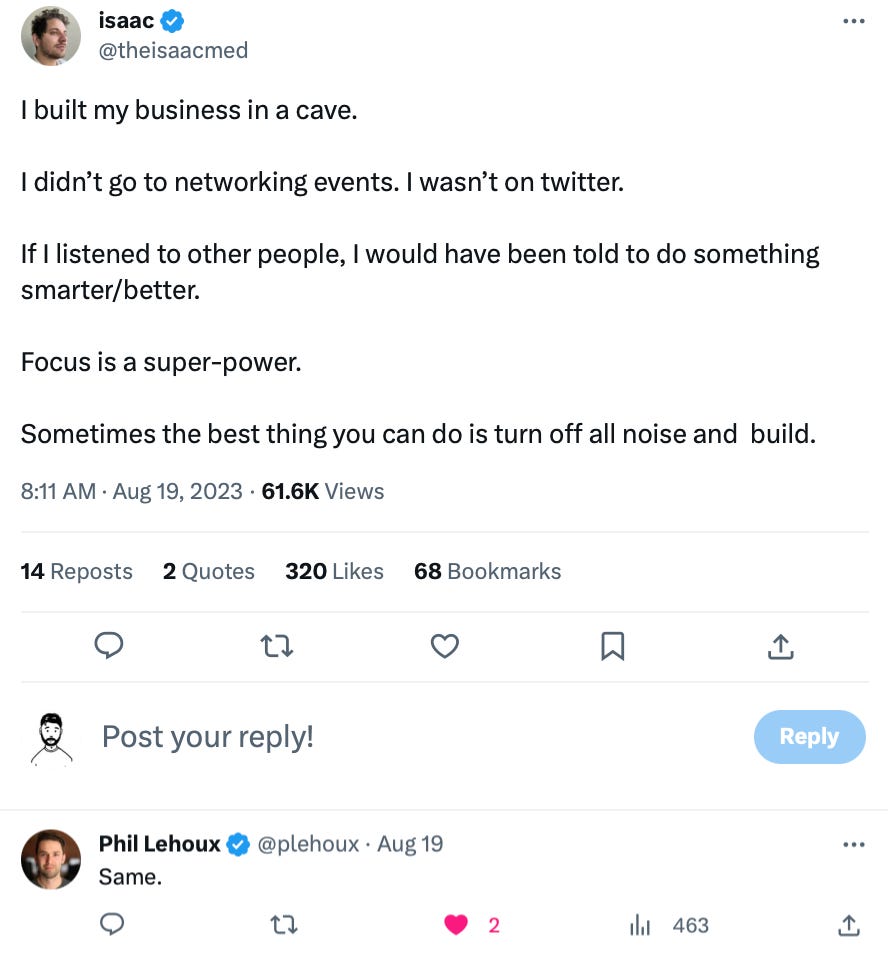
Task: Like isaac's post with heart icon
Action: (444, 647)
